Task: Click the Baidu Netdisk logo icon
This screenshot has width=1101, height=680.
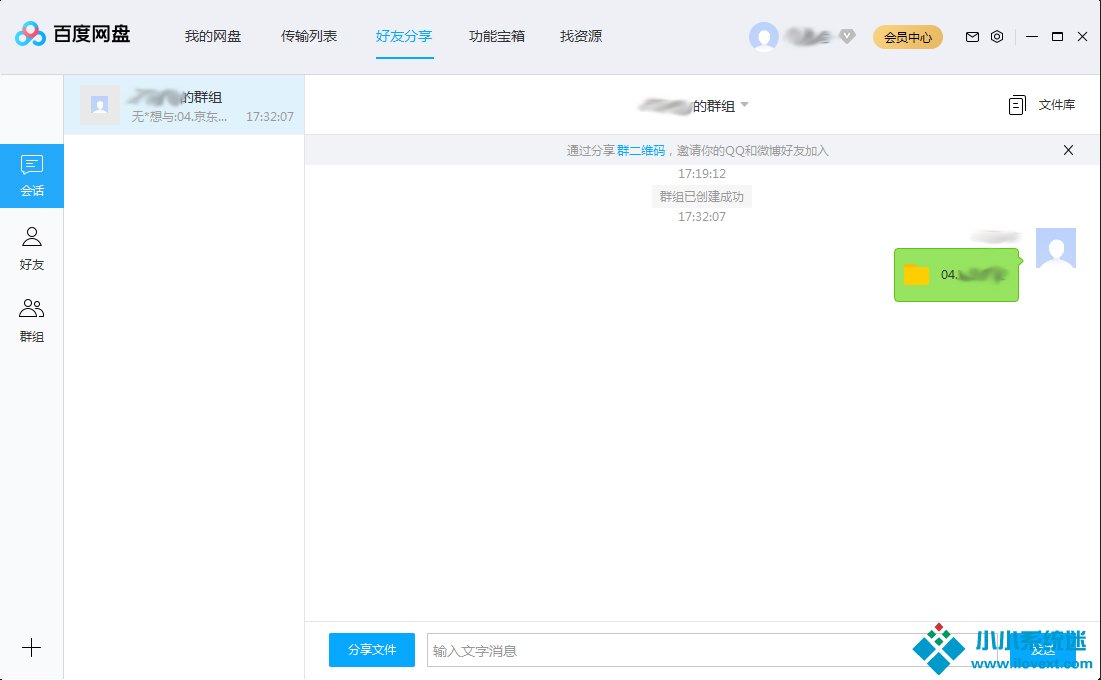Action: (31, 36)
